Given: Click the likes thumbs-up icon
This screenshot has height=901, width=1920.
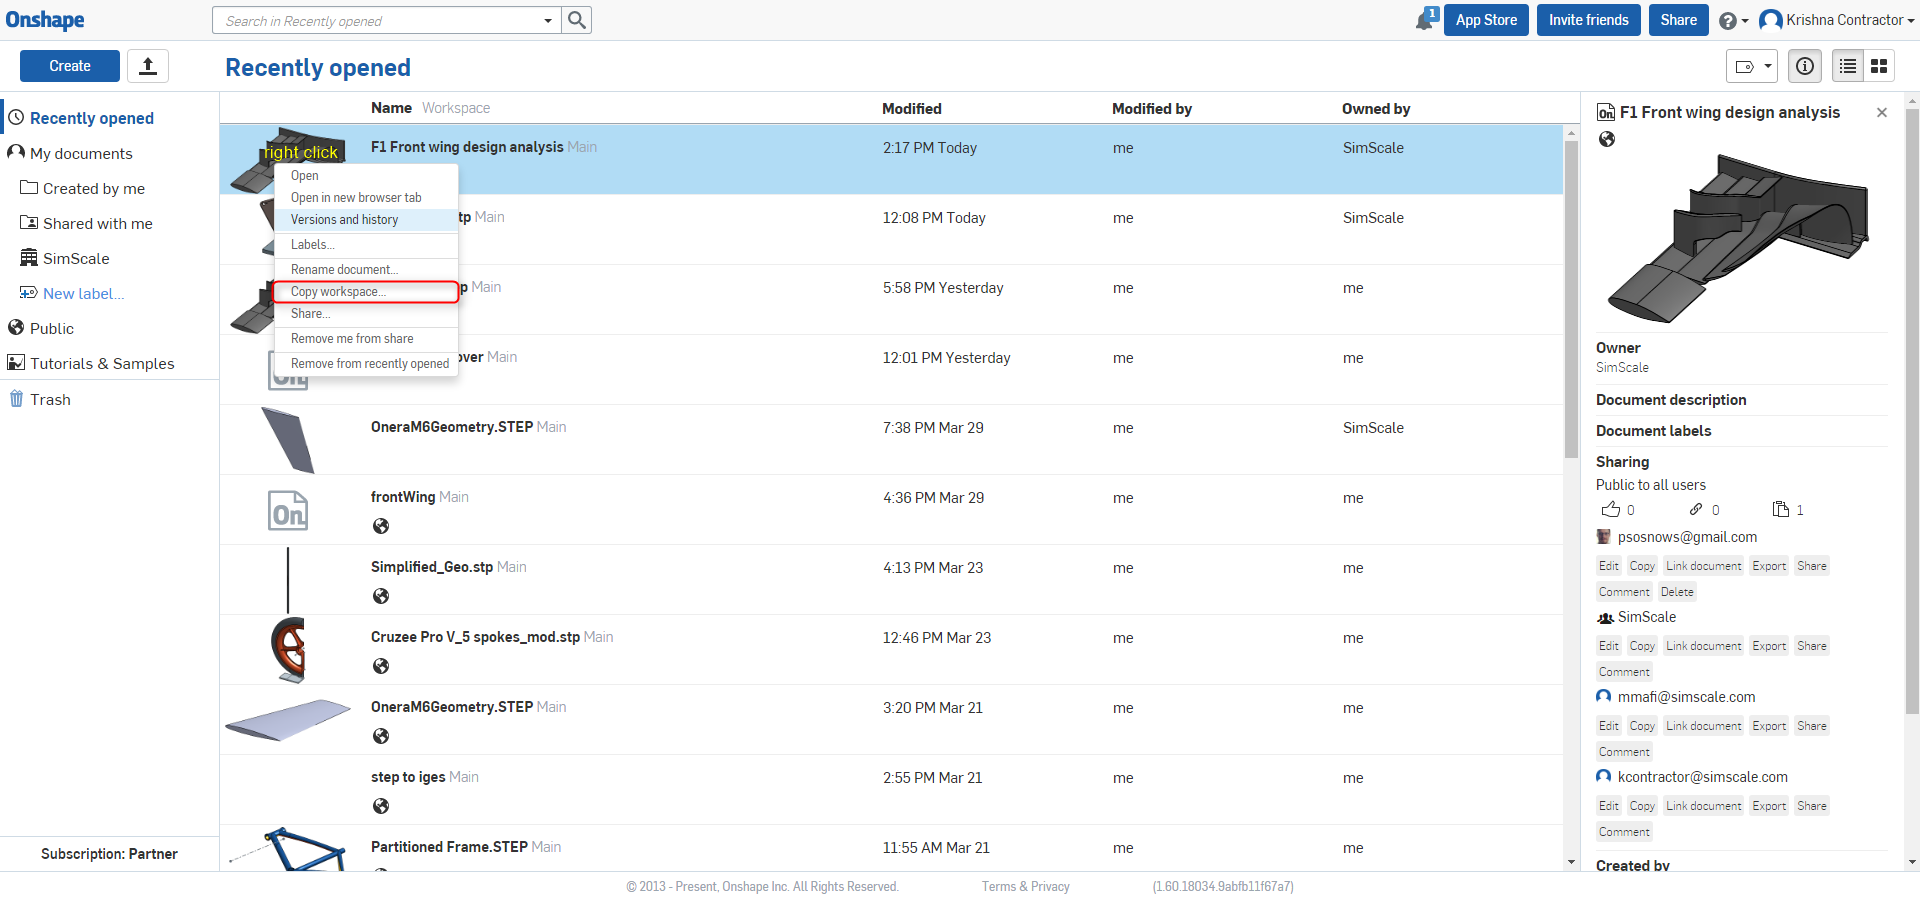Looking at the screenshot, I should pyautogui.click(x=1610, y=509).
